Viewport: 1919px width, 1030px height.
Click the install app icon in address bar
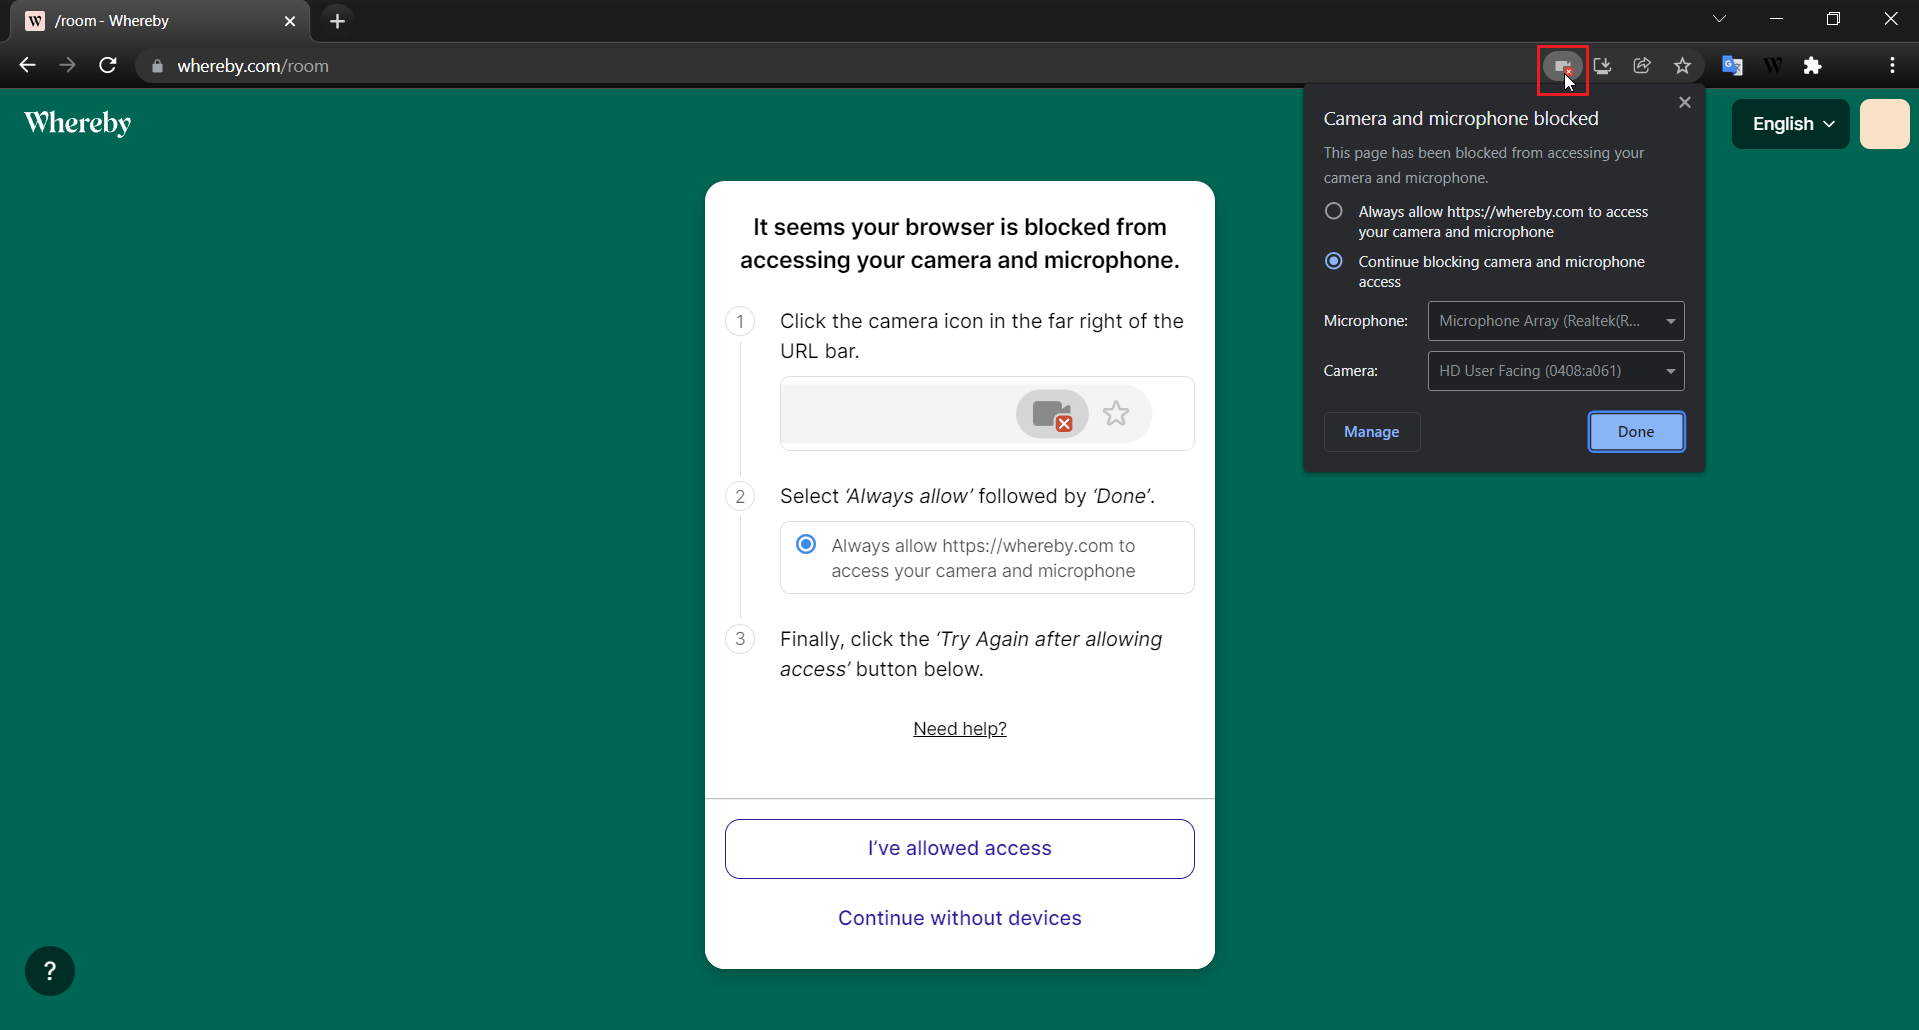pyautogui.click(x=1602, y=66)
